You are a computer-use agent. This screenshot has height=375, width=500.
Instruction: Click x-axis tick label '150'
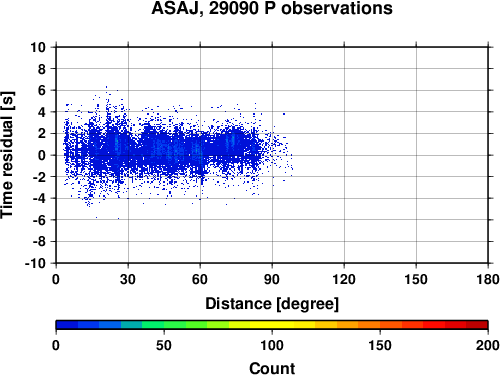(x=416, y=279)
